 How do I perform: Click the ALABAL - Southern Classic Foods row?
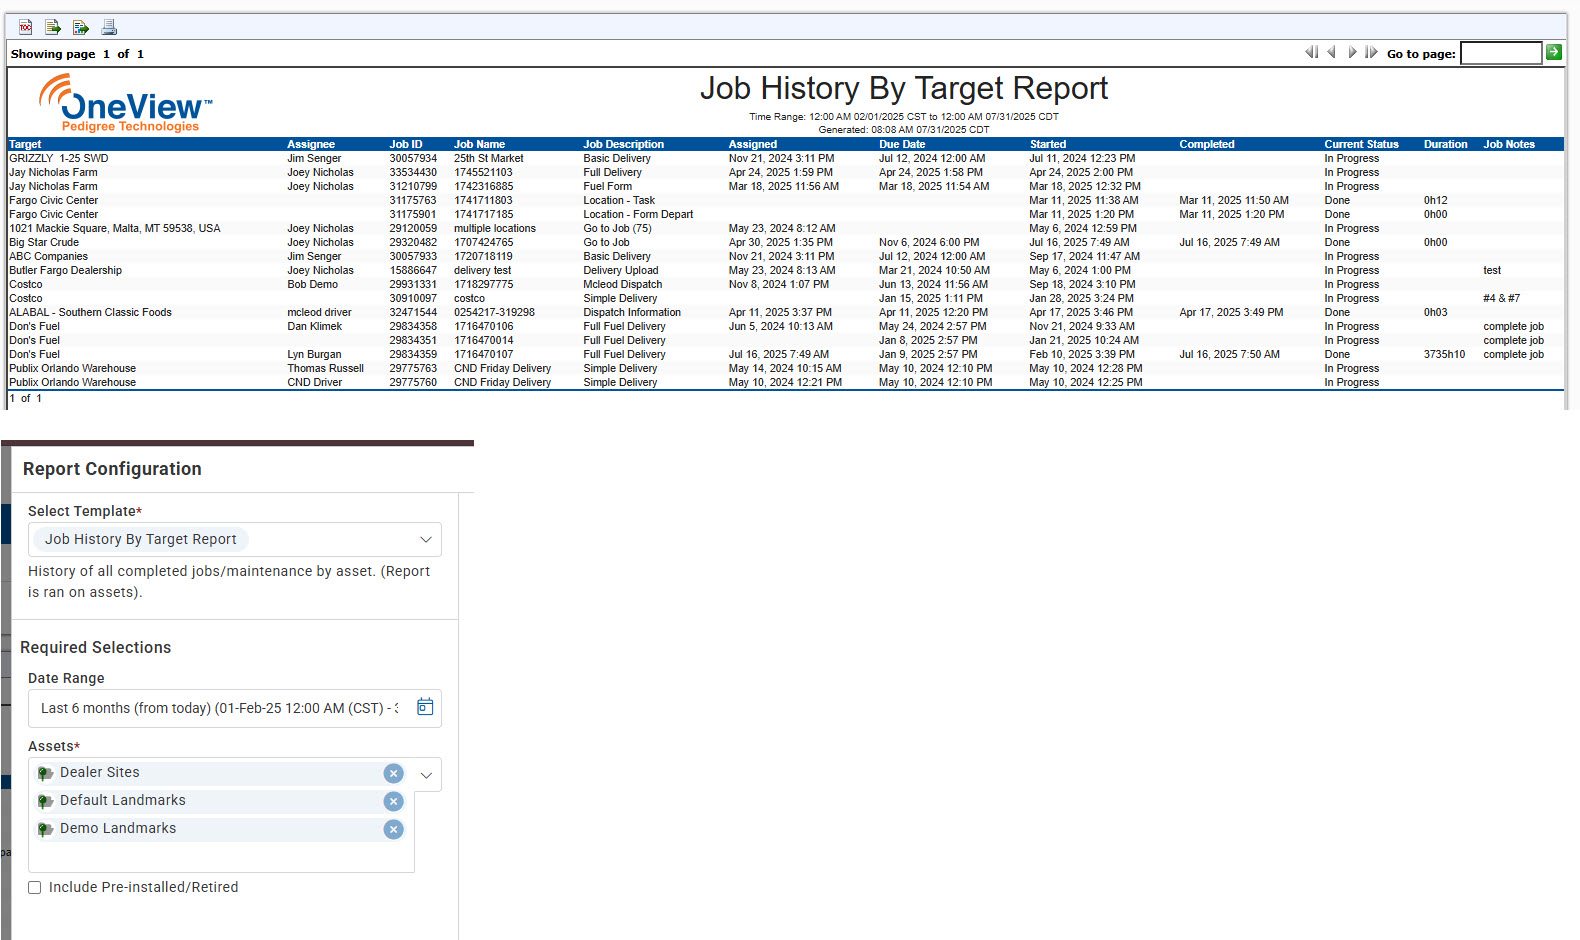coord(785,312)
